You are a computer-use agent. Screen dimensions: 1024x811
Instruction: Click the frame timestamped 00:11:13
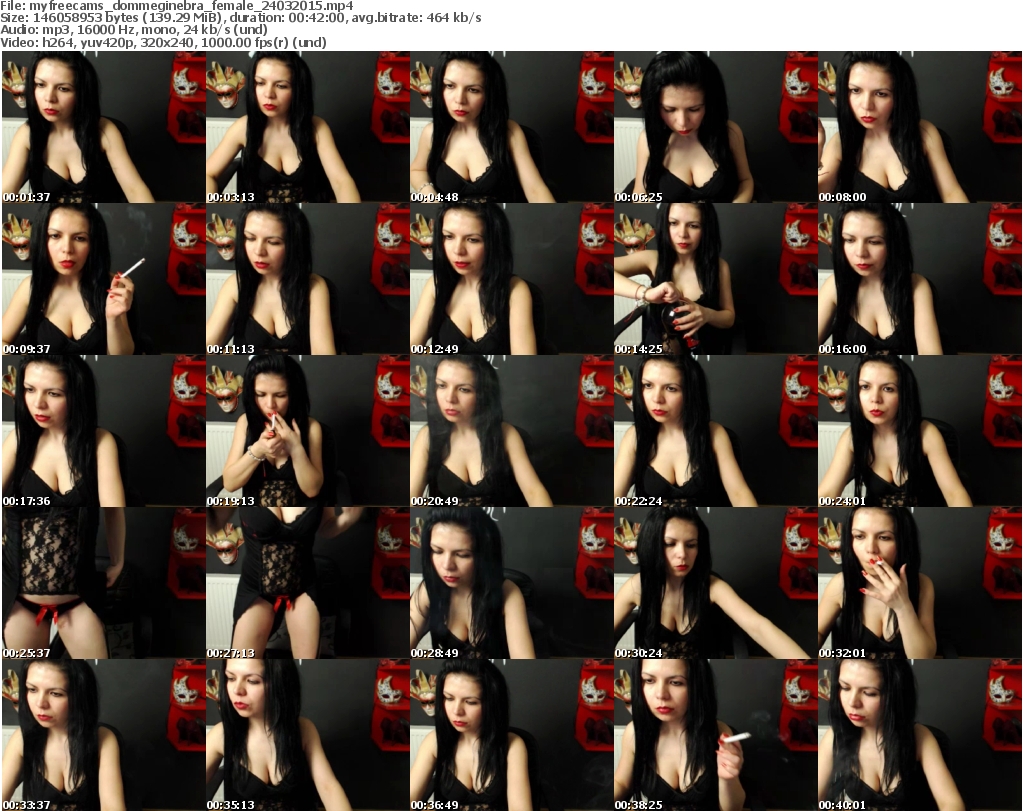click(308, 279)
